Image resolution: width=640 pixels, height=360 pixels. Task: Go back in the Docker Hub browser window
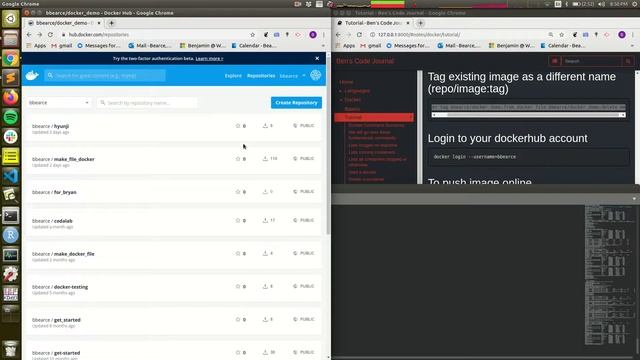point(29,35)
